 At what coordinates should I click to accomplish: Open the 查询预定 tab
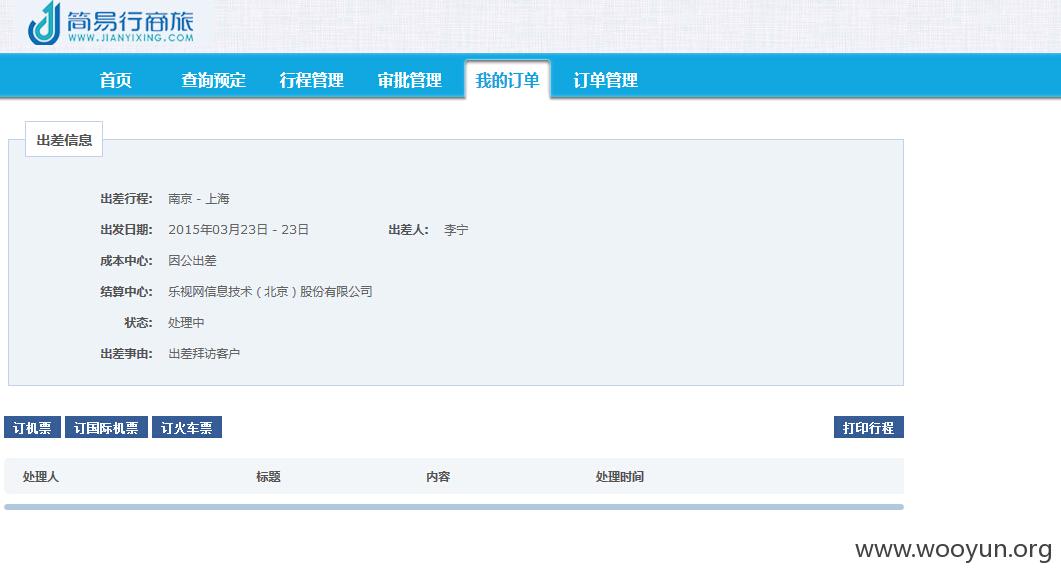pos(214,80)
